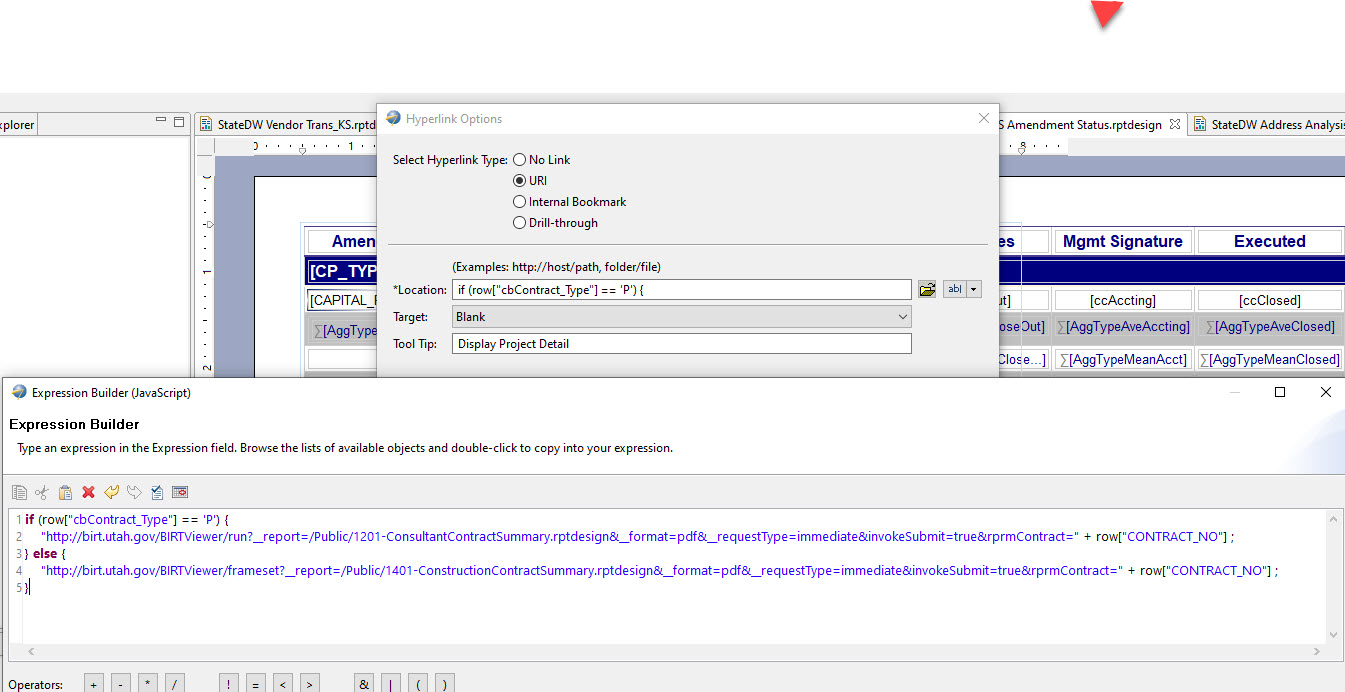
Task: Click the Mgmt Signature column header
Action: coord(1122,241)
